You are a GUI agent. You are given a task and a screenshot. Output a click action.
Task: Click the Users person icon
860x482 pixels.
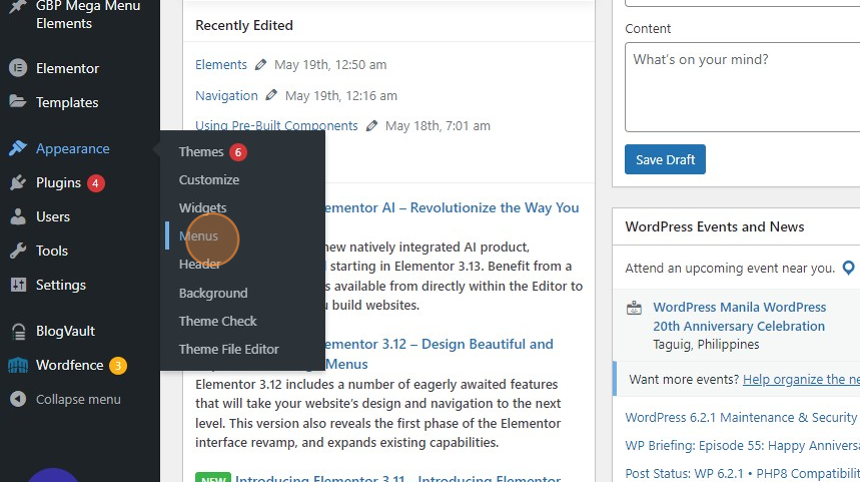pos(18,217)
